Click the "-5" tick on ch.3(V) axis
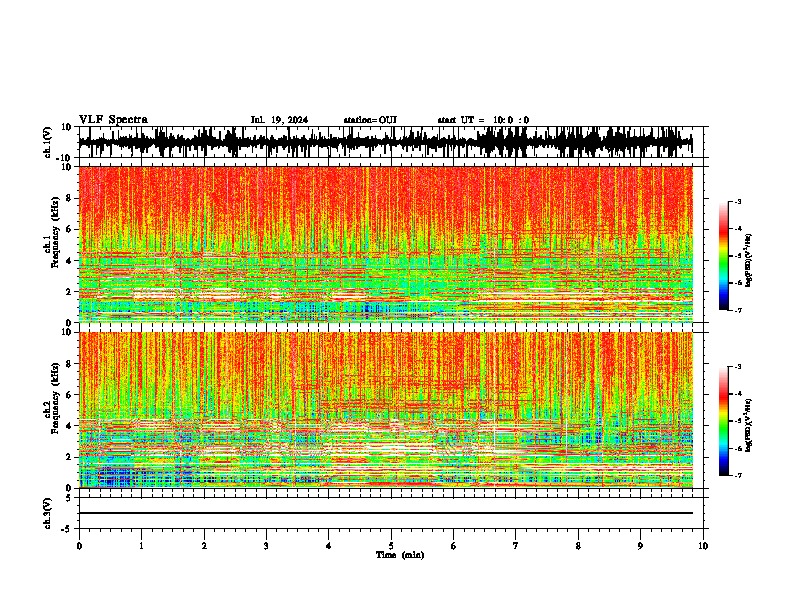Screen dimensions: 792x612 67,529
